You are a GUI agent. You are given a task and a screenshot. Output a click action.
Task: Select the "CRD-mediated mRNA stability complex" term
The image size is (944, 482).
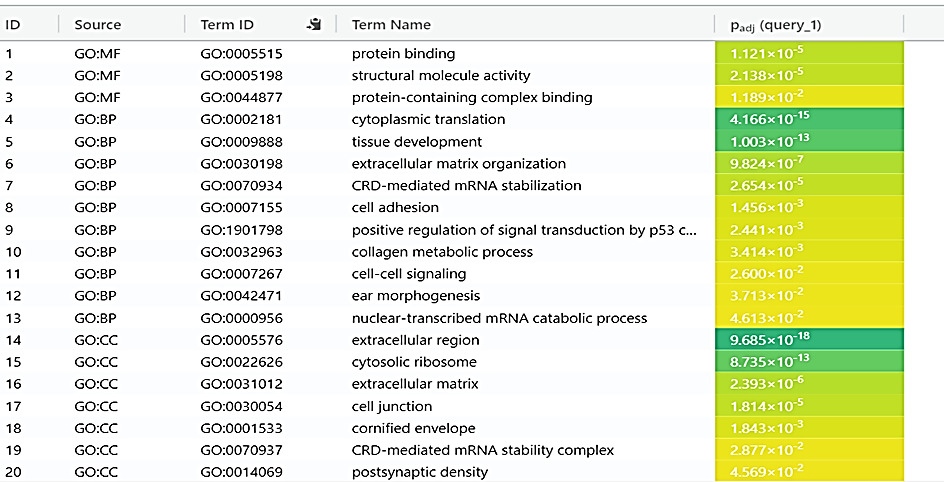(x=482, y=450)
